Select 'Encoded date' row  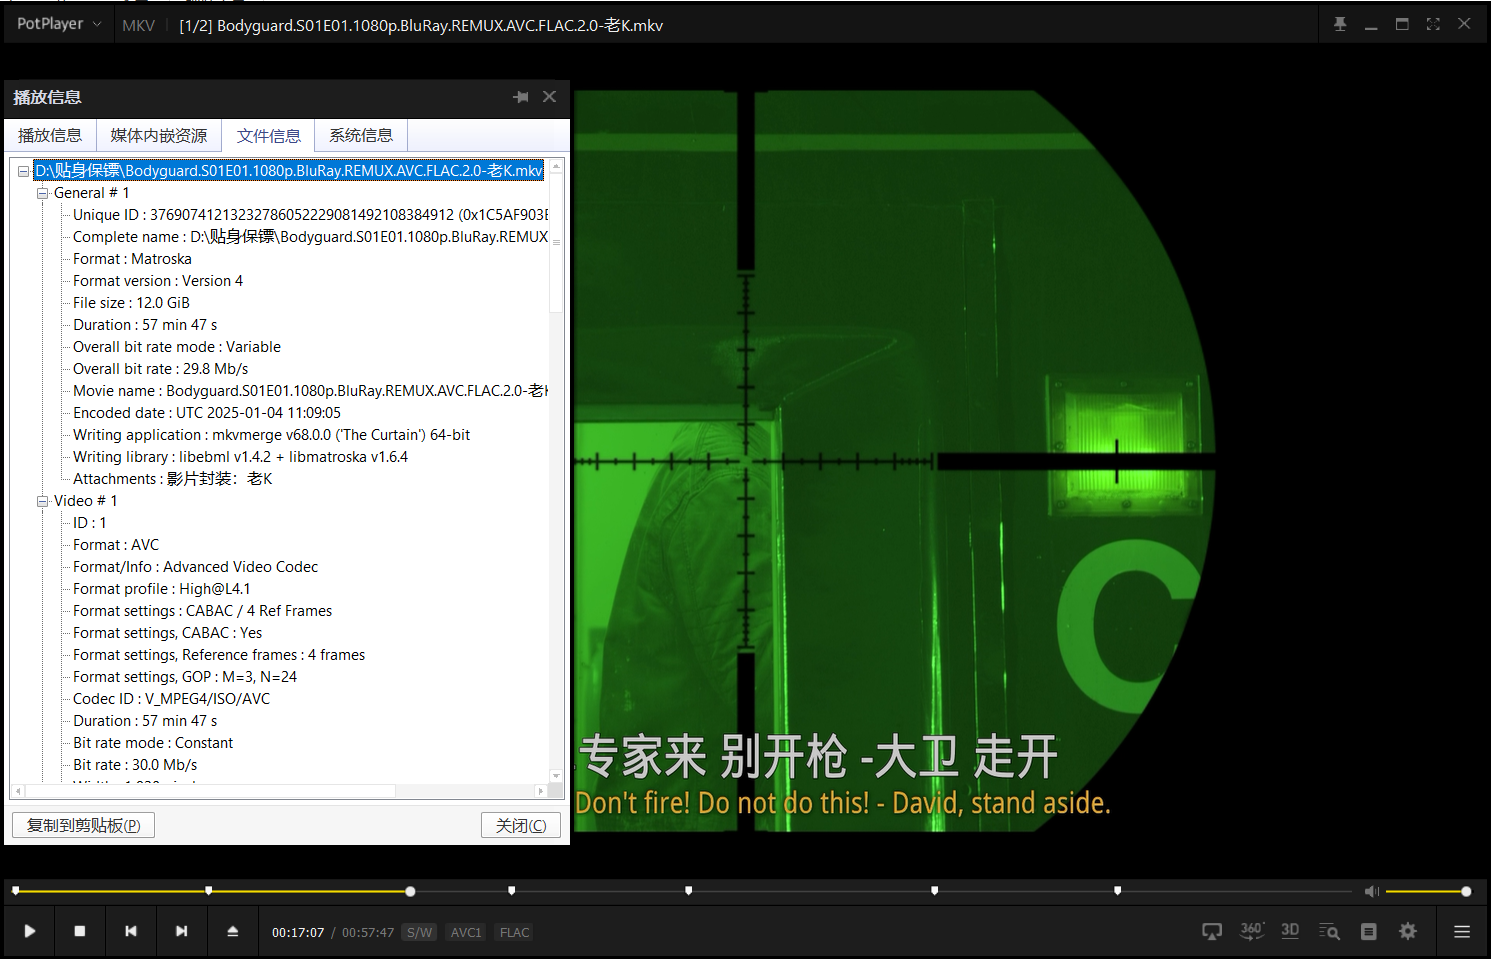[207, 413]
